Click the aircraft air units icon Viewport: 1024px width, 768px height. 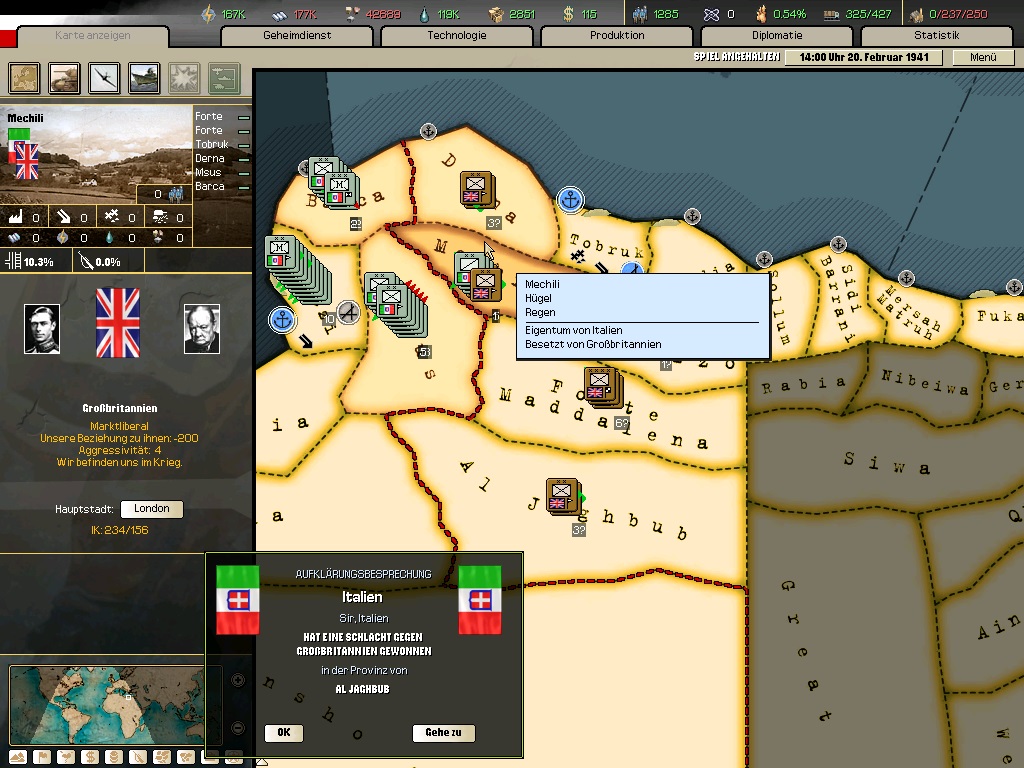pos(104,77)
